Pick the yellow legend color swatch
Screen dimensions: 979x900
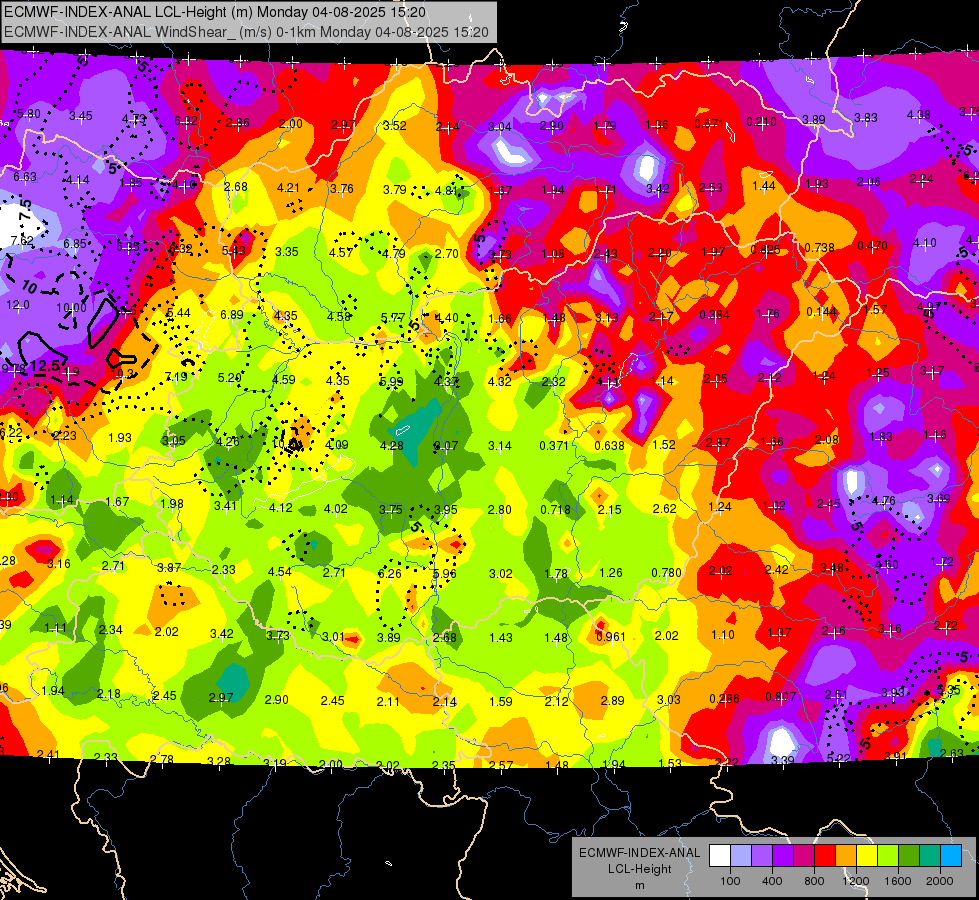click(x=867, y=856)
